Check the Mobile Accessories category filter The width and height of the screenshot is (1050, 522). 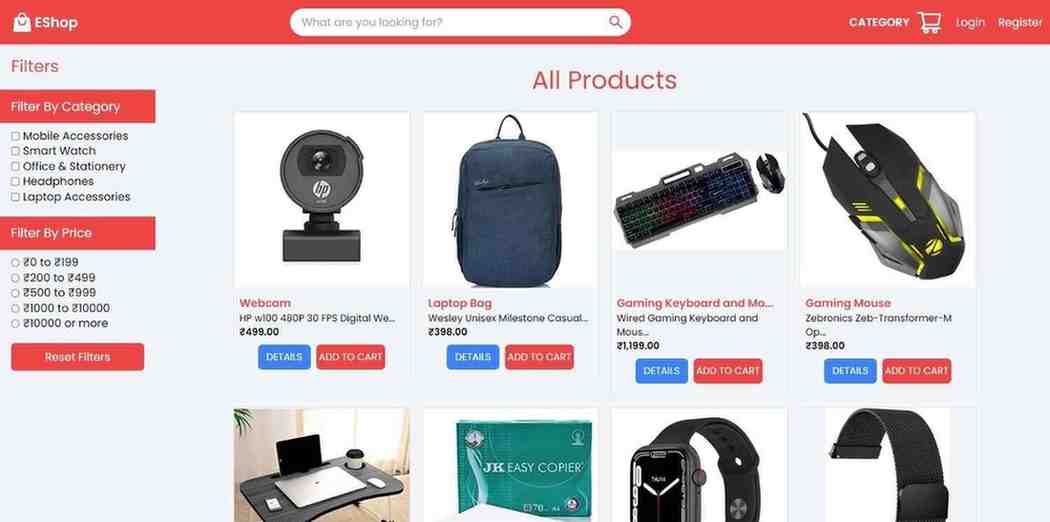click(x=15, y=136)
